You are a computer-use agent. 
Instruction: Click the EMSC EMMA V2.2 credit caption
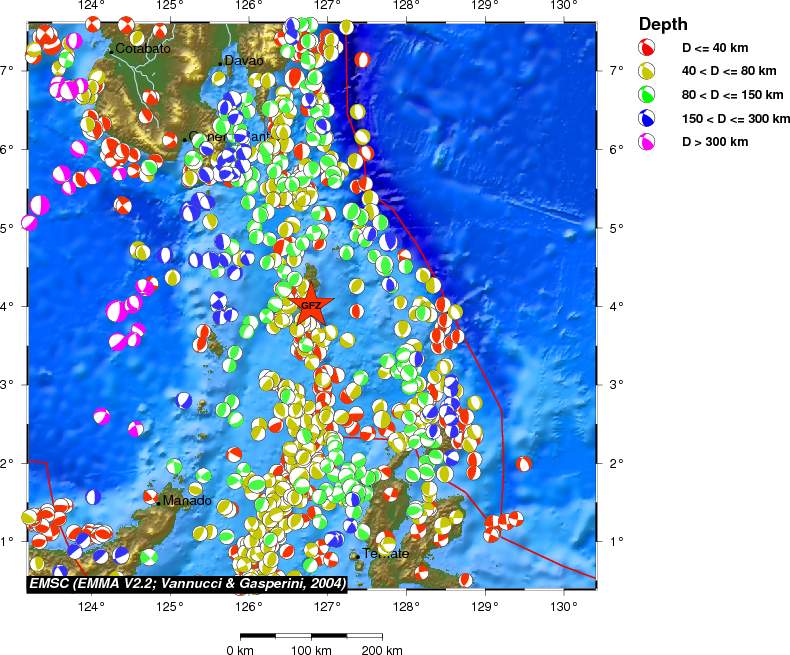[187, 583]
